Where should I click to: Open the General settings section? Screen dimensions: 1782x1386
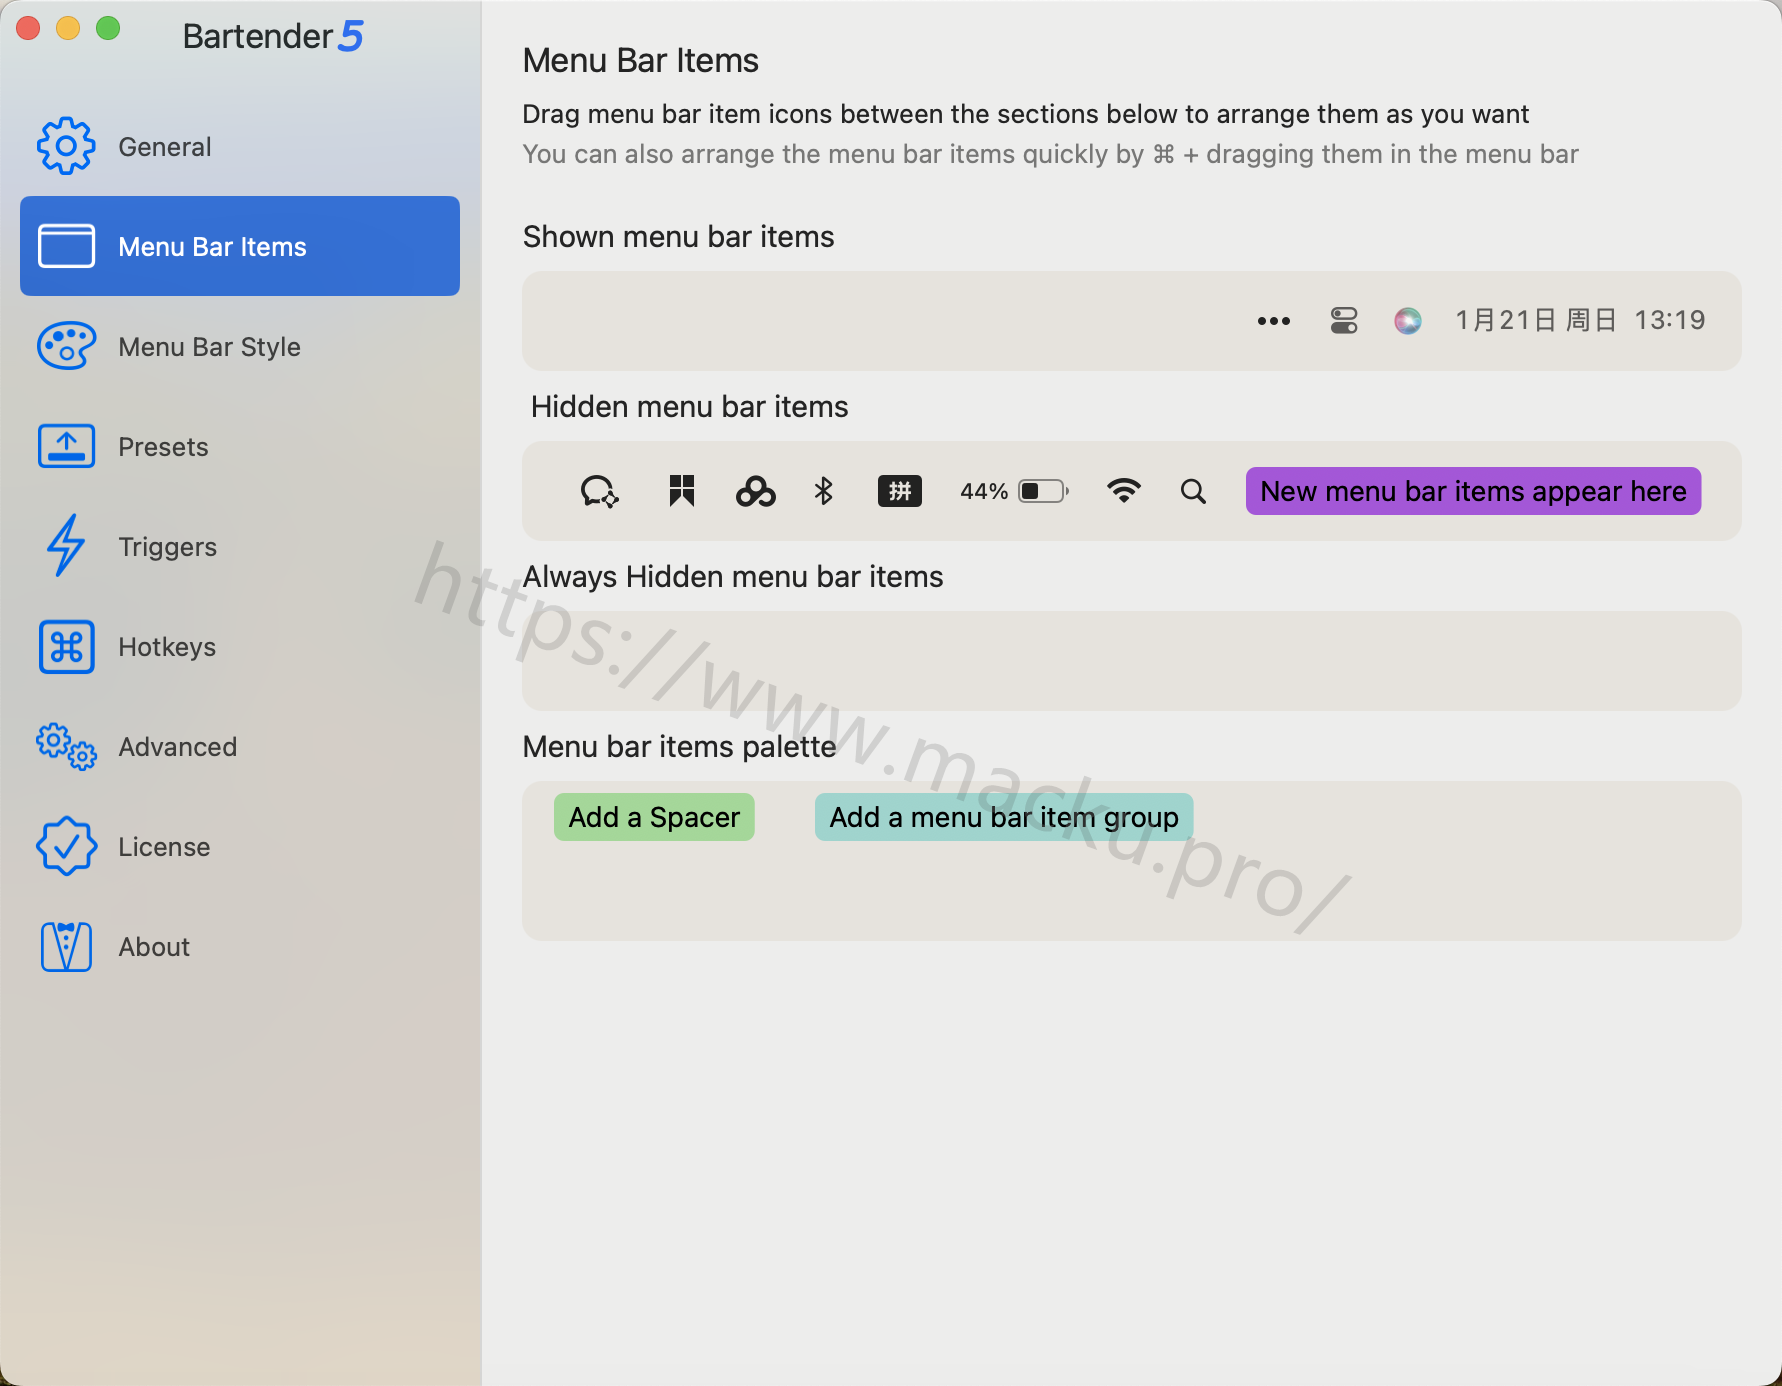(x=240, y=147)
